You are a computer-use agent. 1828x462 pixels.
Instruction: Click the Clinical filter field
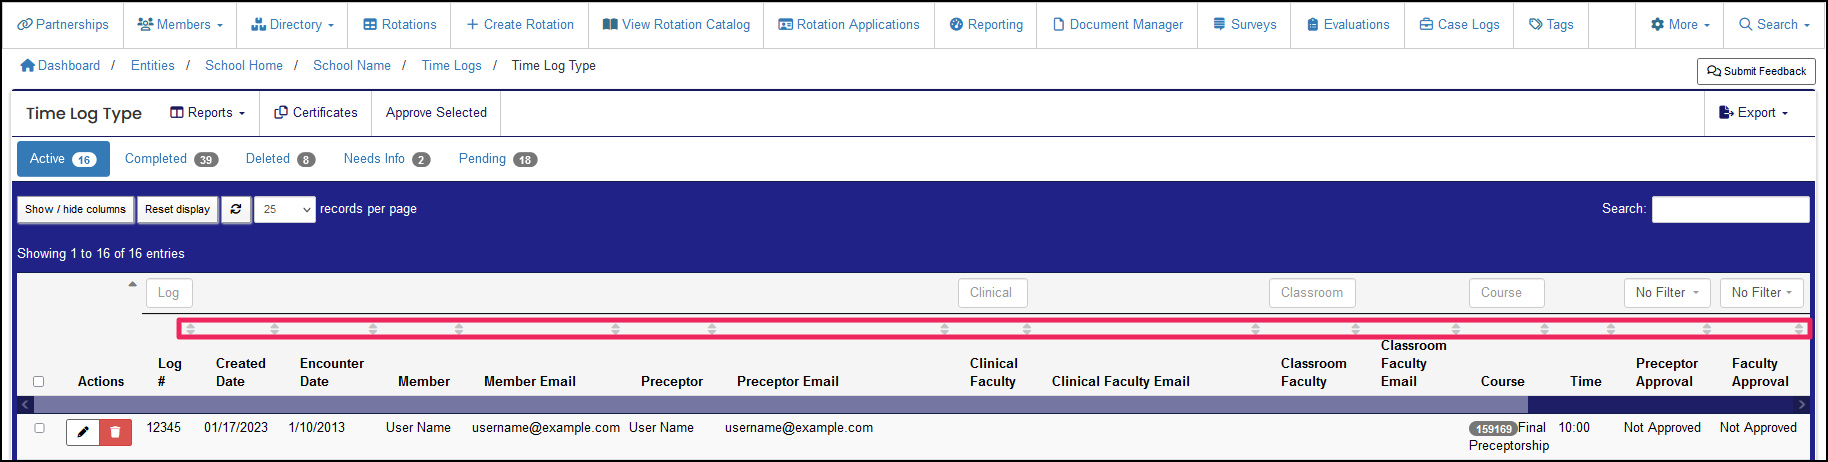pyautogui.click(x=992, y=293)
